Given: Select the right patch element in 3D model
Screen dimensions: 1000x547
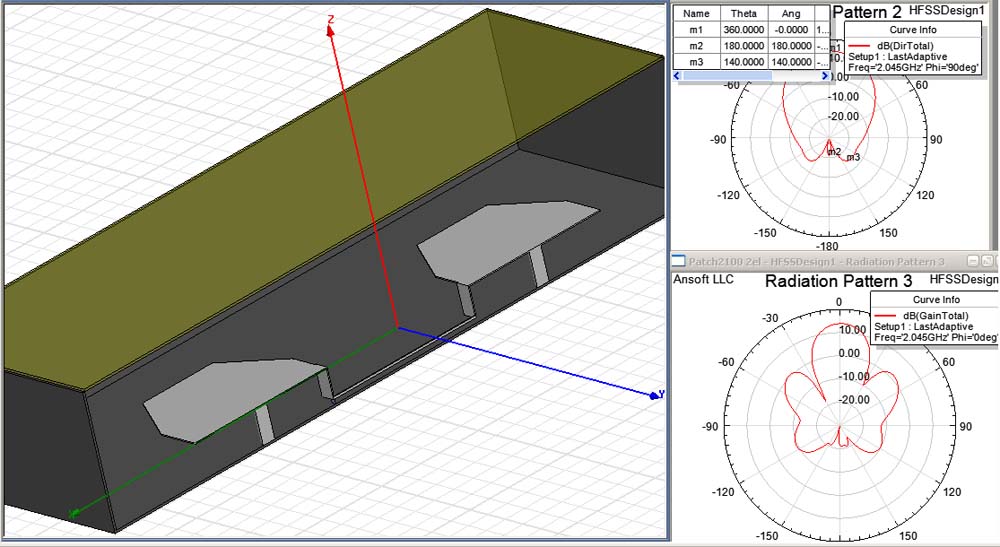Looking at the screenshot, I should click(500, 238).
